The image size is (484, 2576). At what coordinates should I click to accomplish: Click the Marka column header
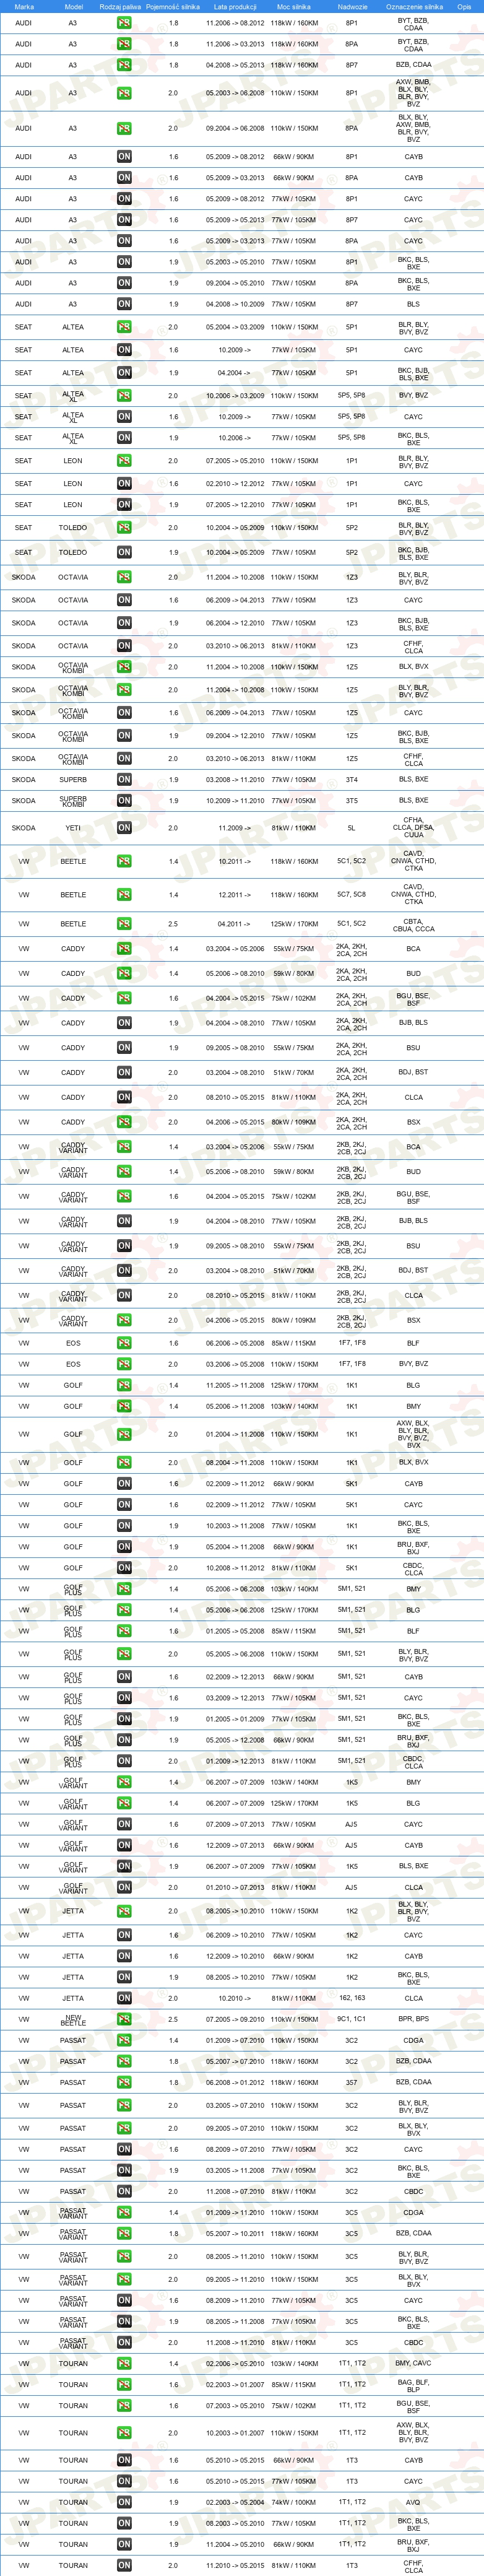click(x=24, y=6)
